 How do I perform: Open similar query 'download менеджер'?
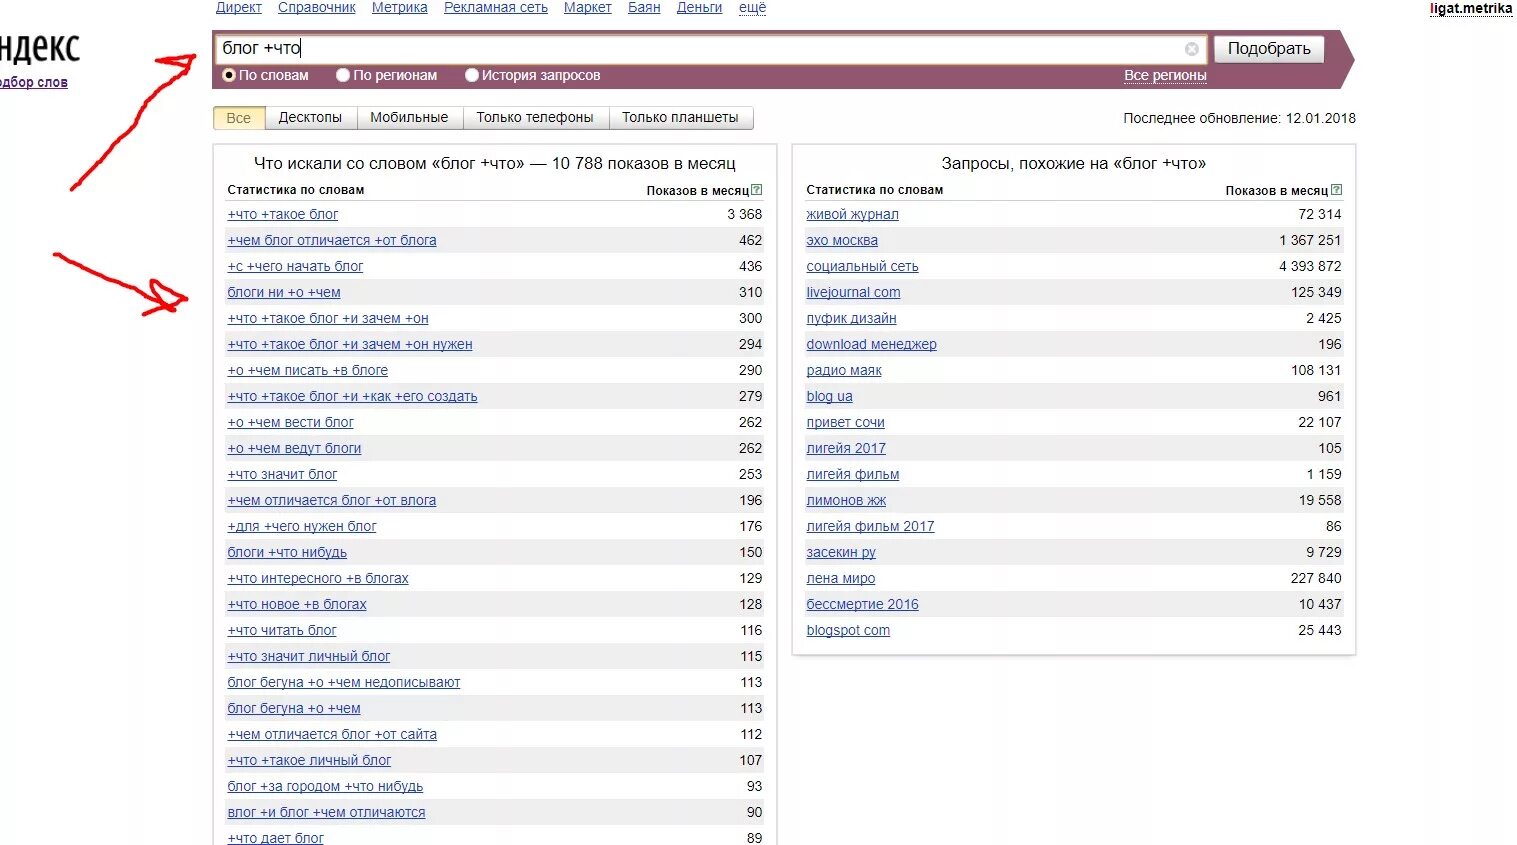871,344
